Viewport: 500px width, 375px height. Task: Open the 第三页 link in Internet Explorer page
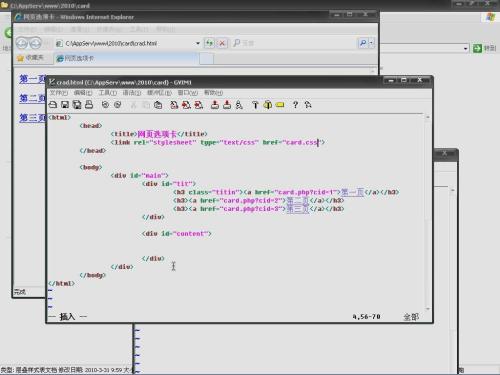coord(32,118)
